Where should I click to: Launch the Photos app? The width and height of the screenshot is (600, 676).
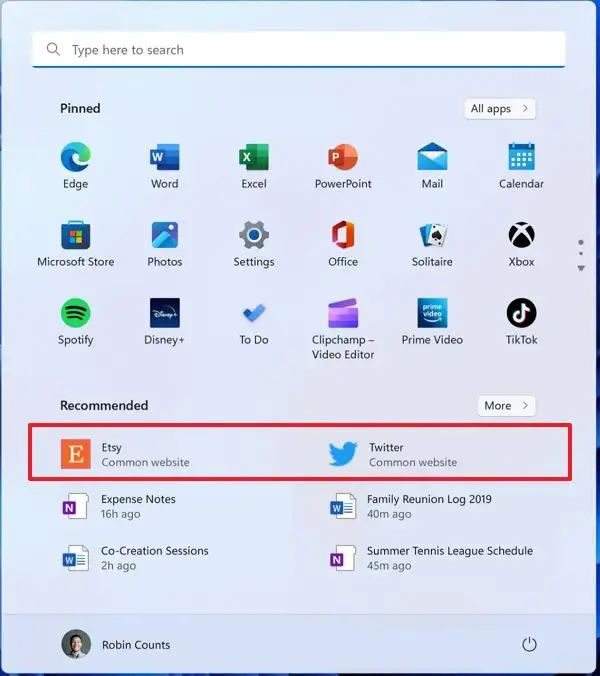pos(165,244)
